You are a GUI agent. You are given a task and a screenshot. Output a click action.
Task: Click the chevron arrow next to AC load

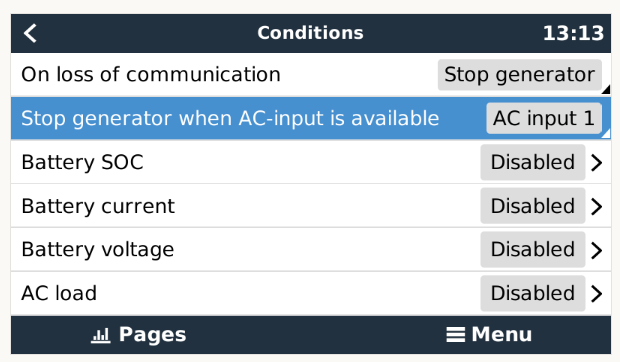pos(597,294)
